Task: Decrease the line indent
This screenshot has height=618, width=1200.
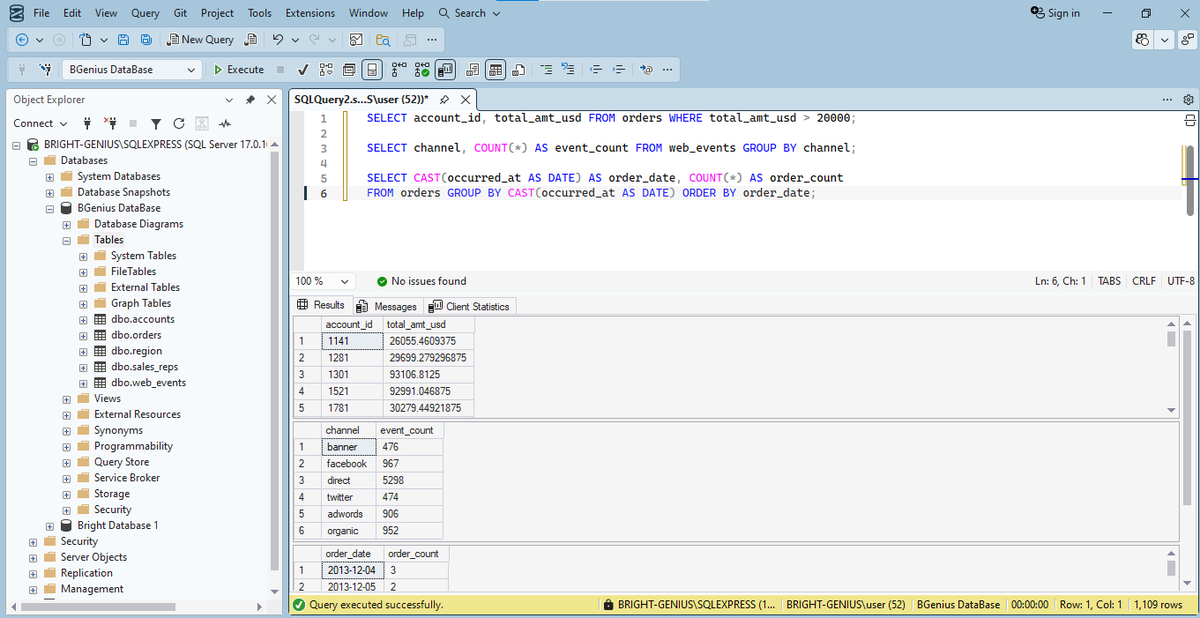Action: pos(596,70)
